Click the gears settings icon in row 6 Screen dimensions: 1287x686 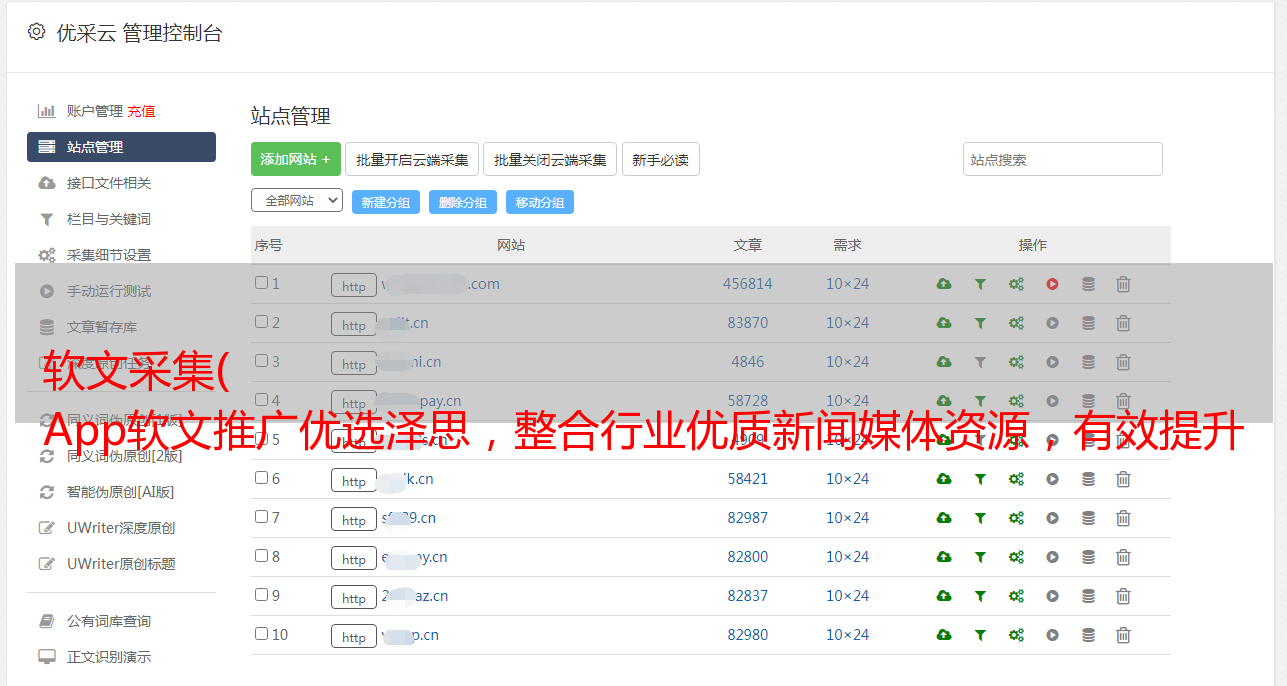pos(1016,479)
